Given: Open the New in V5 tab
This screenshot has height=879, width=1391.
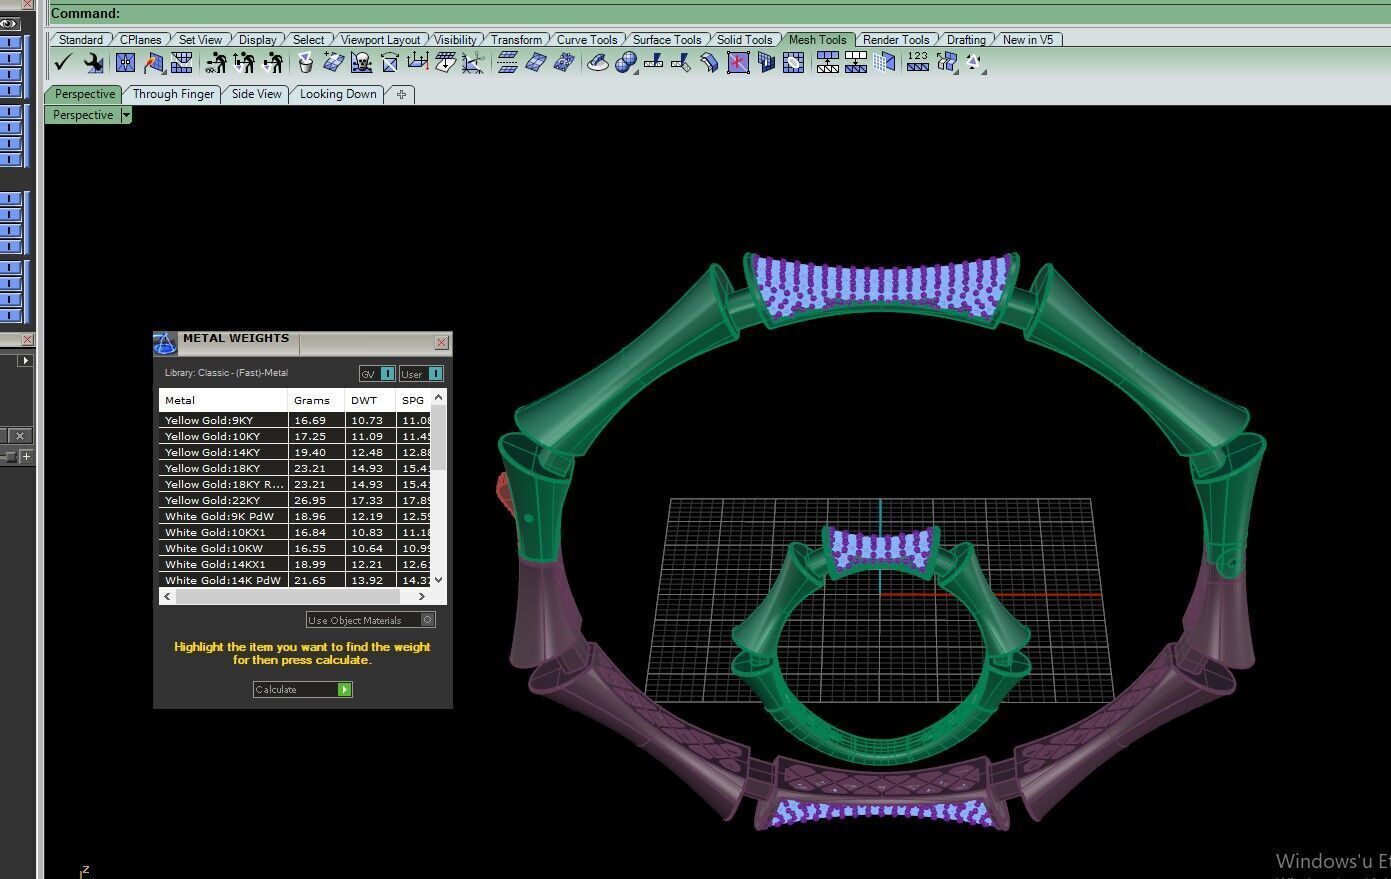Looking at the screenshot, I should tap(1028, 39).
